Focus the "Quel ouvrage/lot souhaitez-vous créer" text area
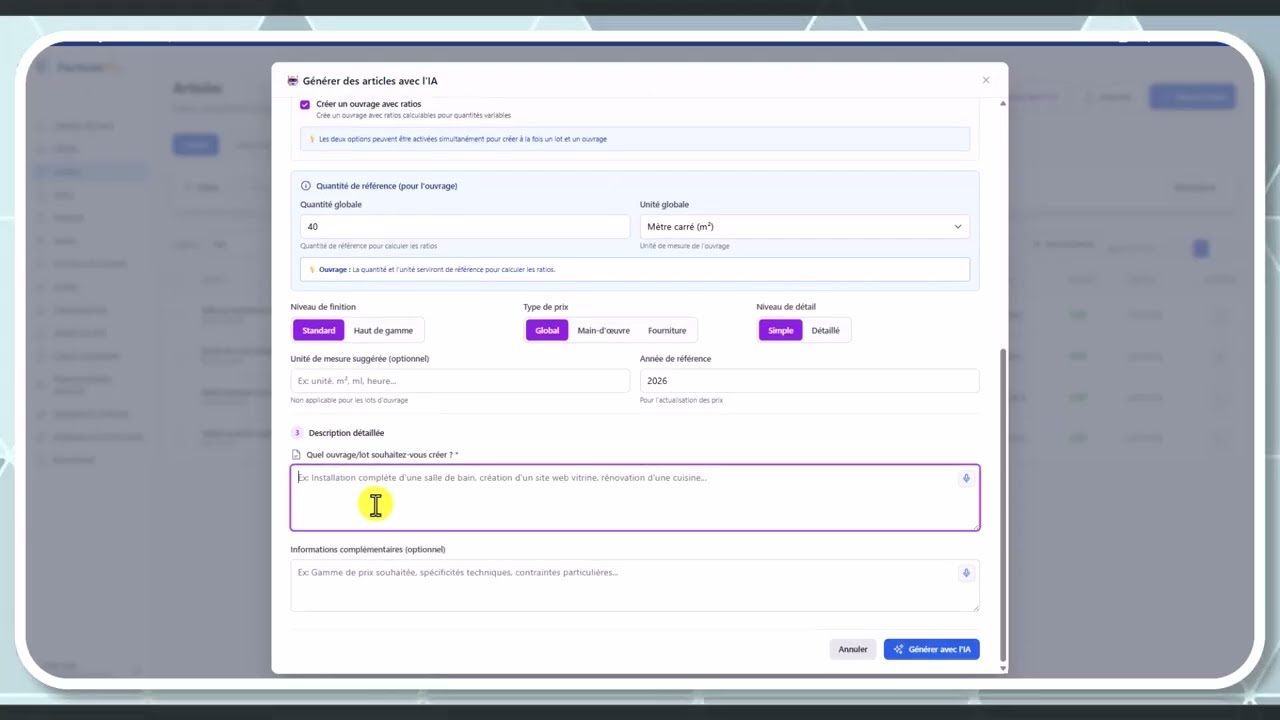The width and height of the screenshot is (1280, 720). pyautogui.click(x=635, y=497)
